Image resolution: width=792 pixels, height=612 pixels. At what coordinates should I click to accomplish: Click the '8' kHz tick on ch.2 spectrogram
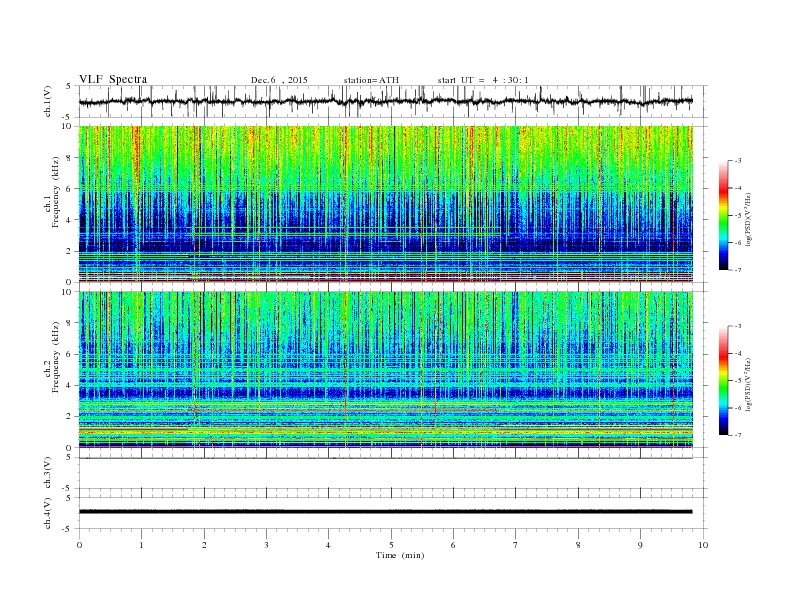point(70,323)
